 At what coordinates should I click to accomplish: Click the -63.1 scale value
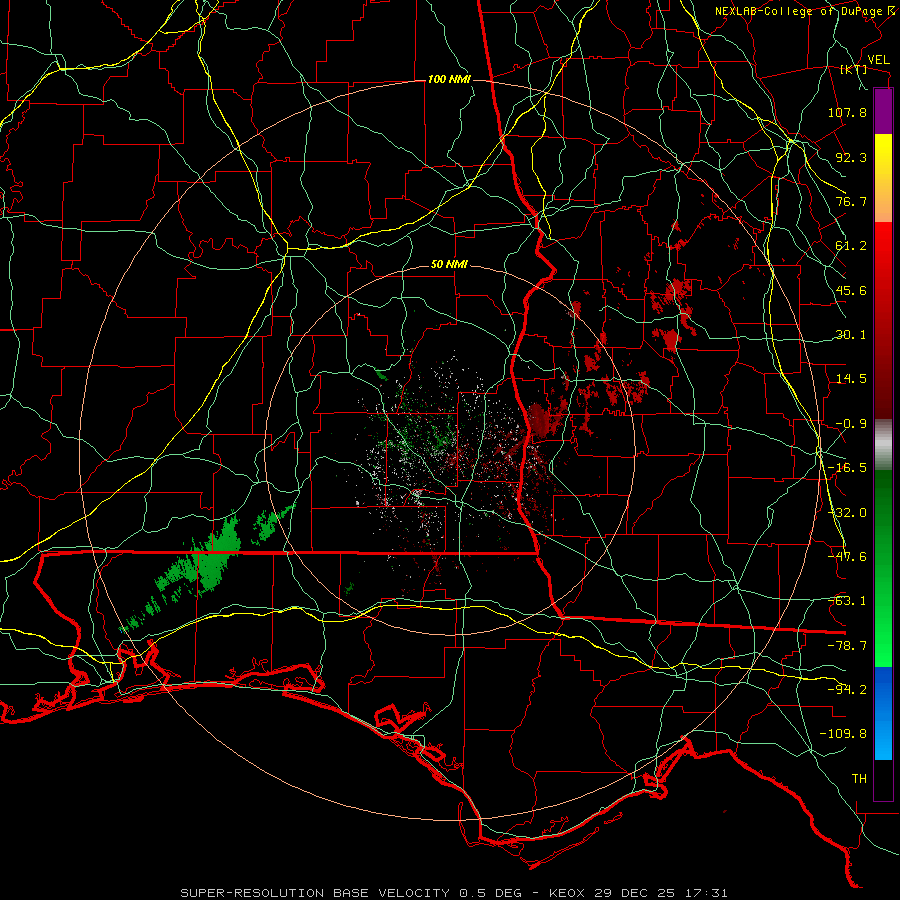(x=847, y=601)
